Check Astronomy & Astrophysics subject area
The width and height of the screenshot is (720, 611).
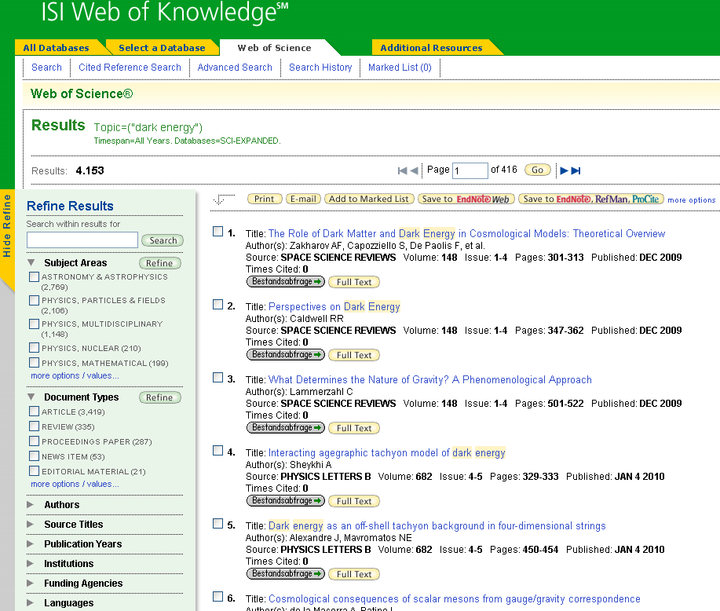34,277
